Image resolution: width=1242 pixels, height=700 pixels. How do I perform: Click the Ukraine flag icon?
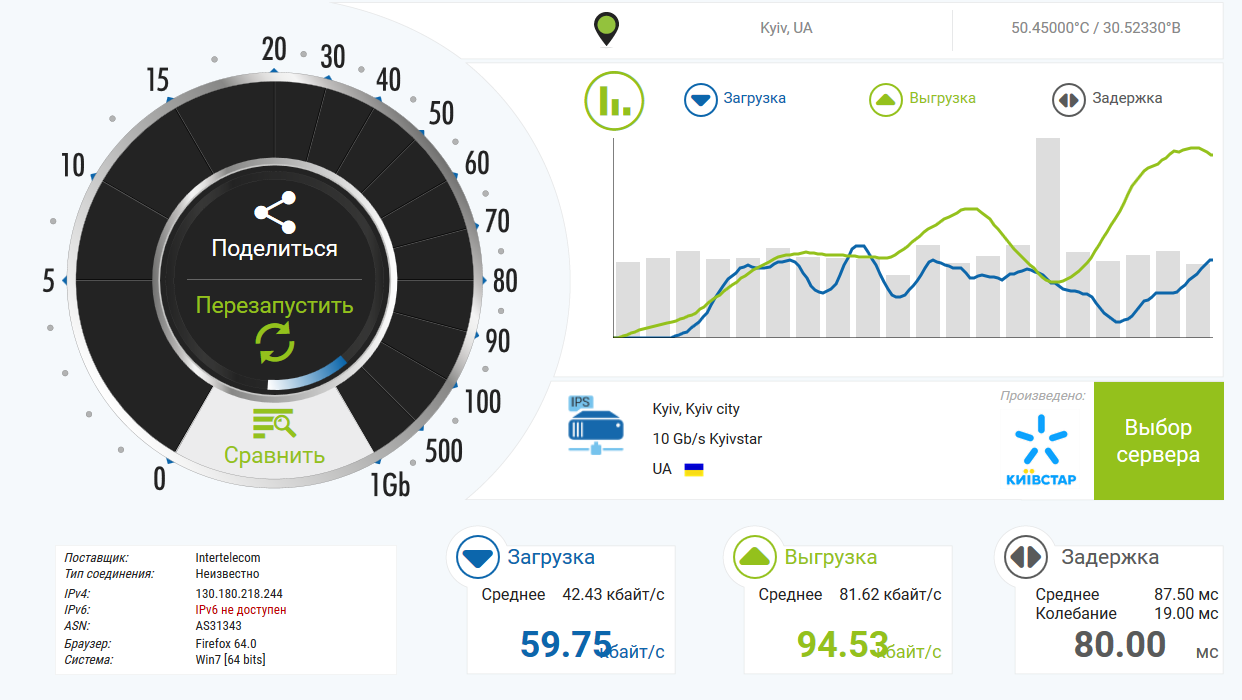693,469
